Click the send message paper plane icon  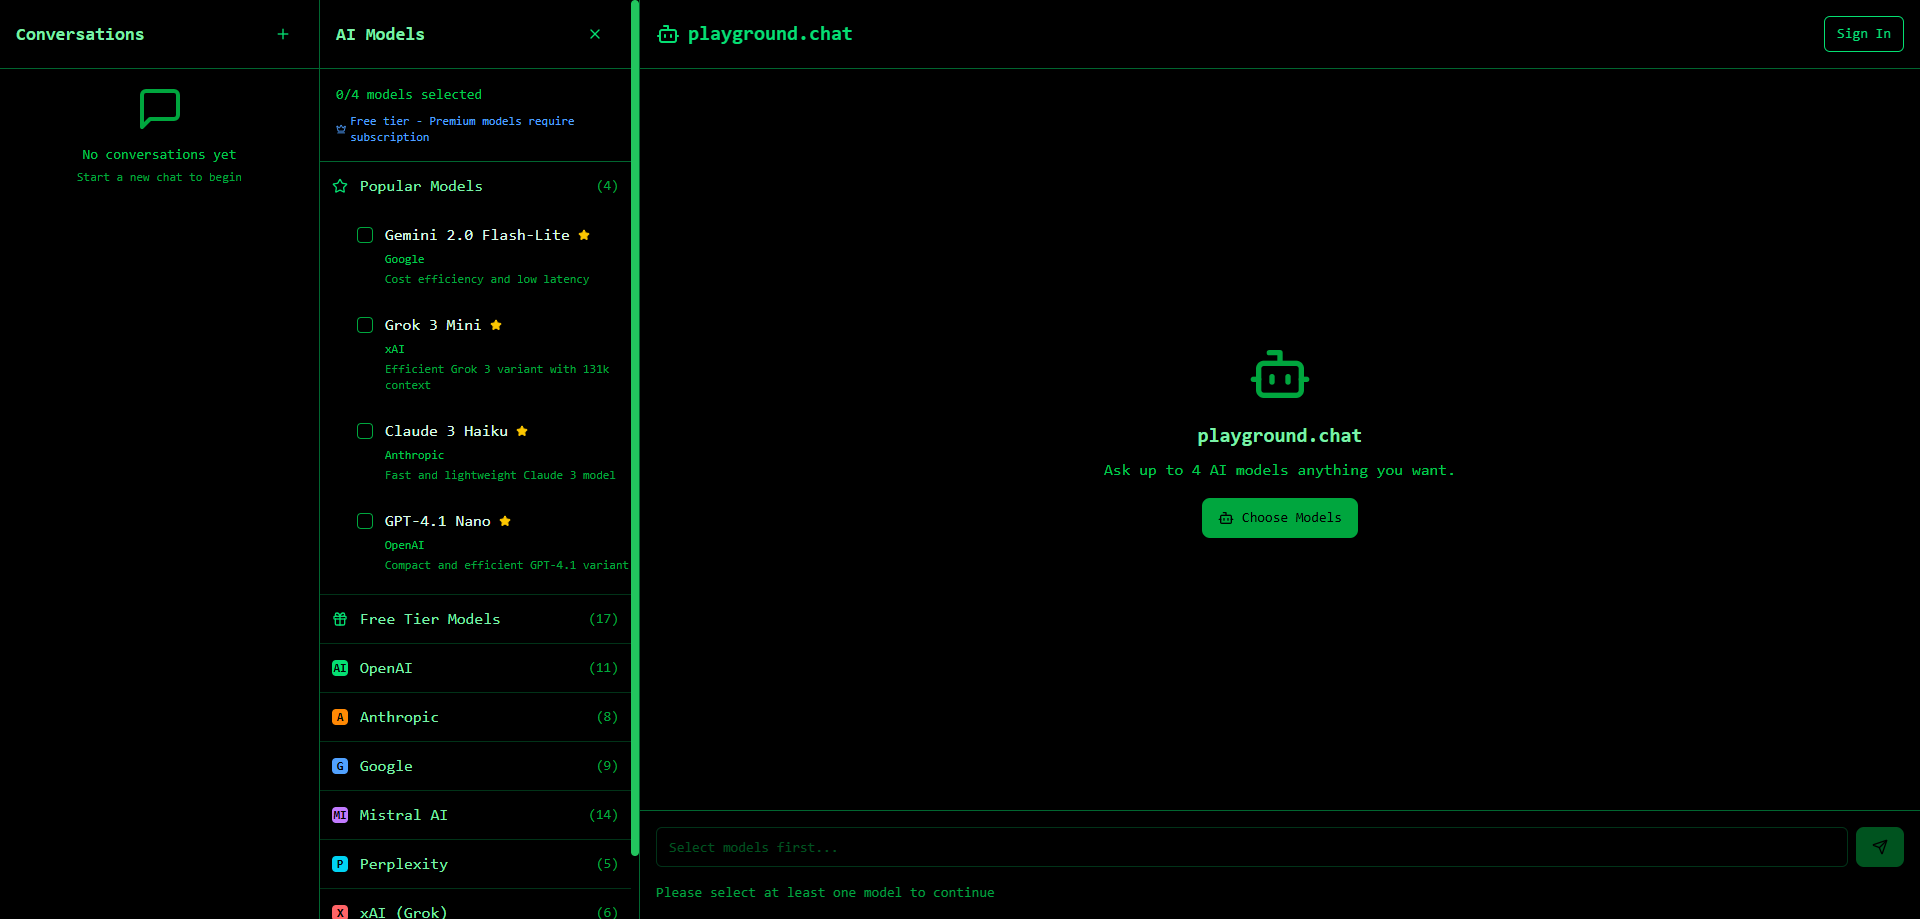click(x=1880, y=847)
